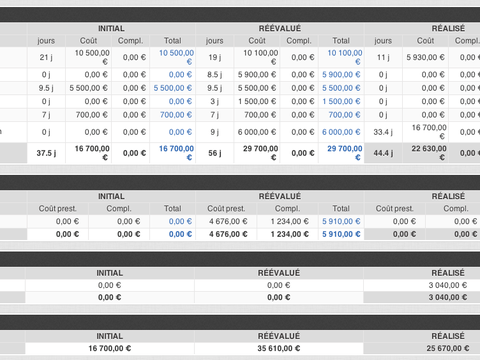Open the réévalué total 10 100,00 € link

[345, 57]
